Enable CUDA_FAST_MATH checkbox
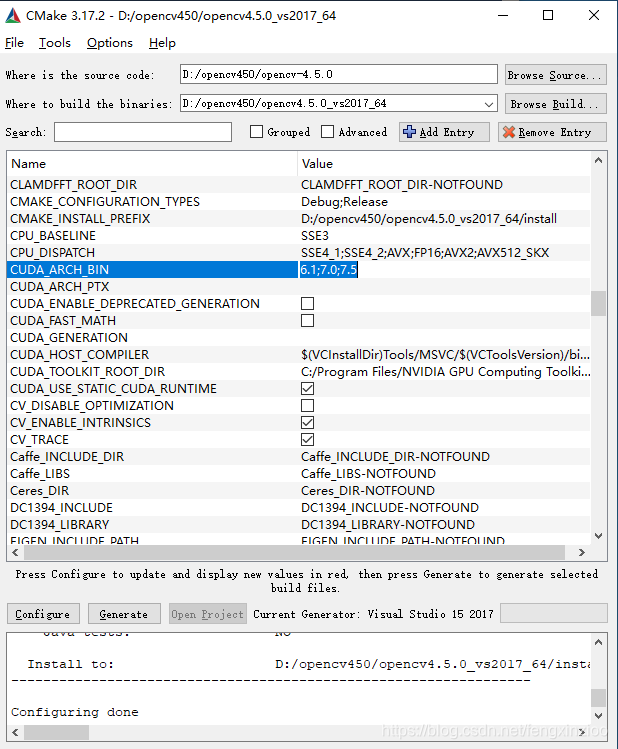 click(x=308, y=321)
